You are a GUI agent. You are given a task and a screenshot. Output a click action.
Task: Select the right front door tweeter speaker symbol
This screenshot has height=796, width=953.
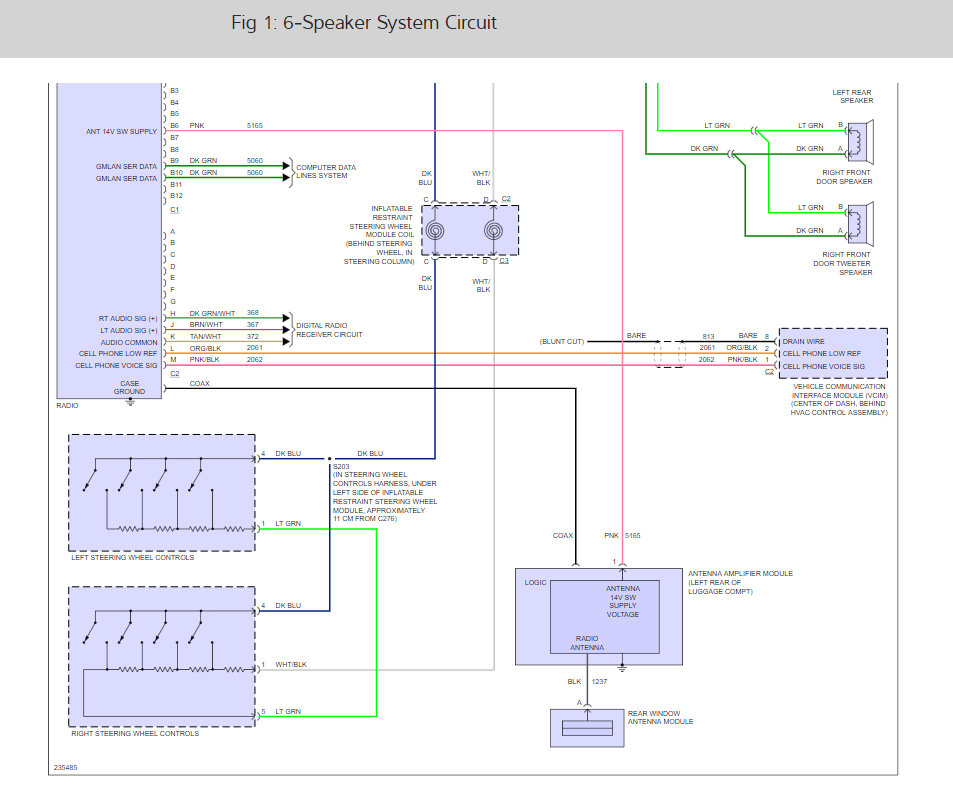(860, 224)
